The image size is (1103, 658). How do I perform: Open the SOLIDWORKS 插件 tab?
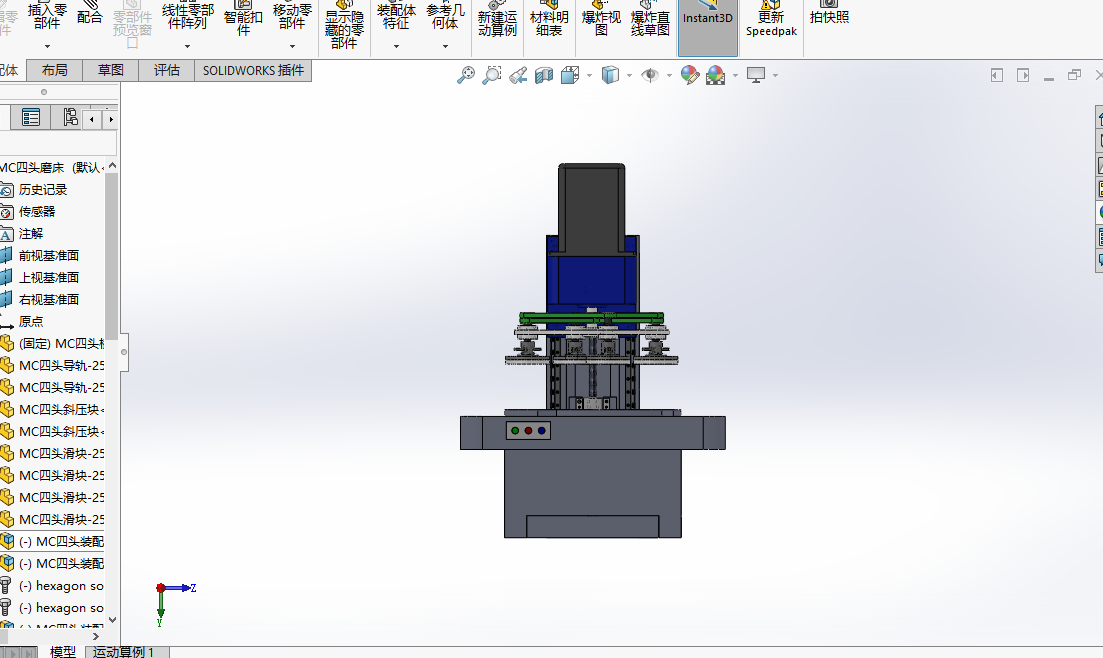253,70
